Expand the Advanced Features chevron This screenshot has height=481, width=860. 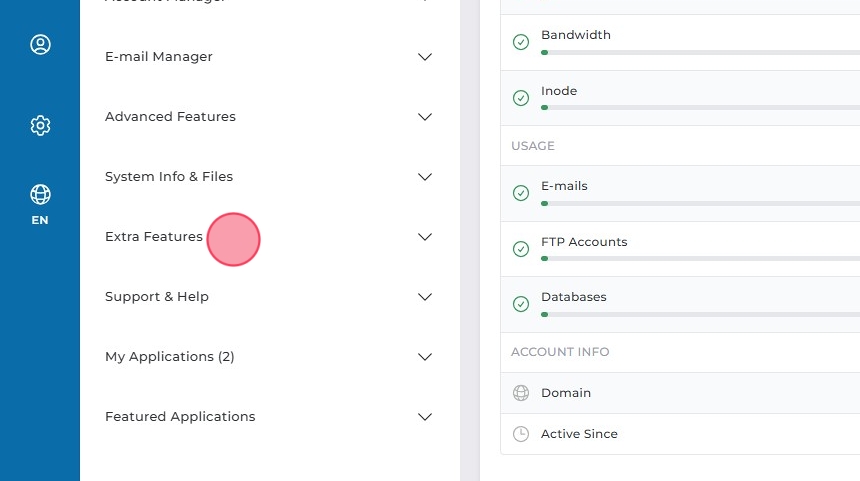pos(425,117)
